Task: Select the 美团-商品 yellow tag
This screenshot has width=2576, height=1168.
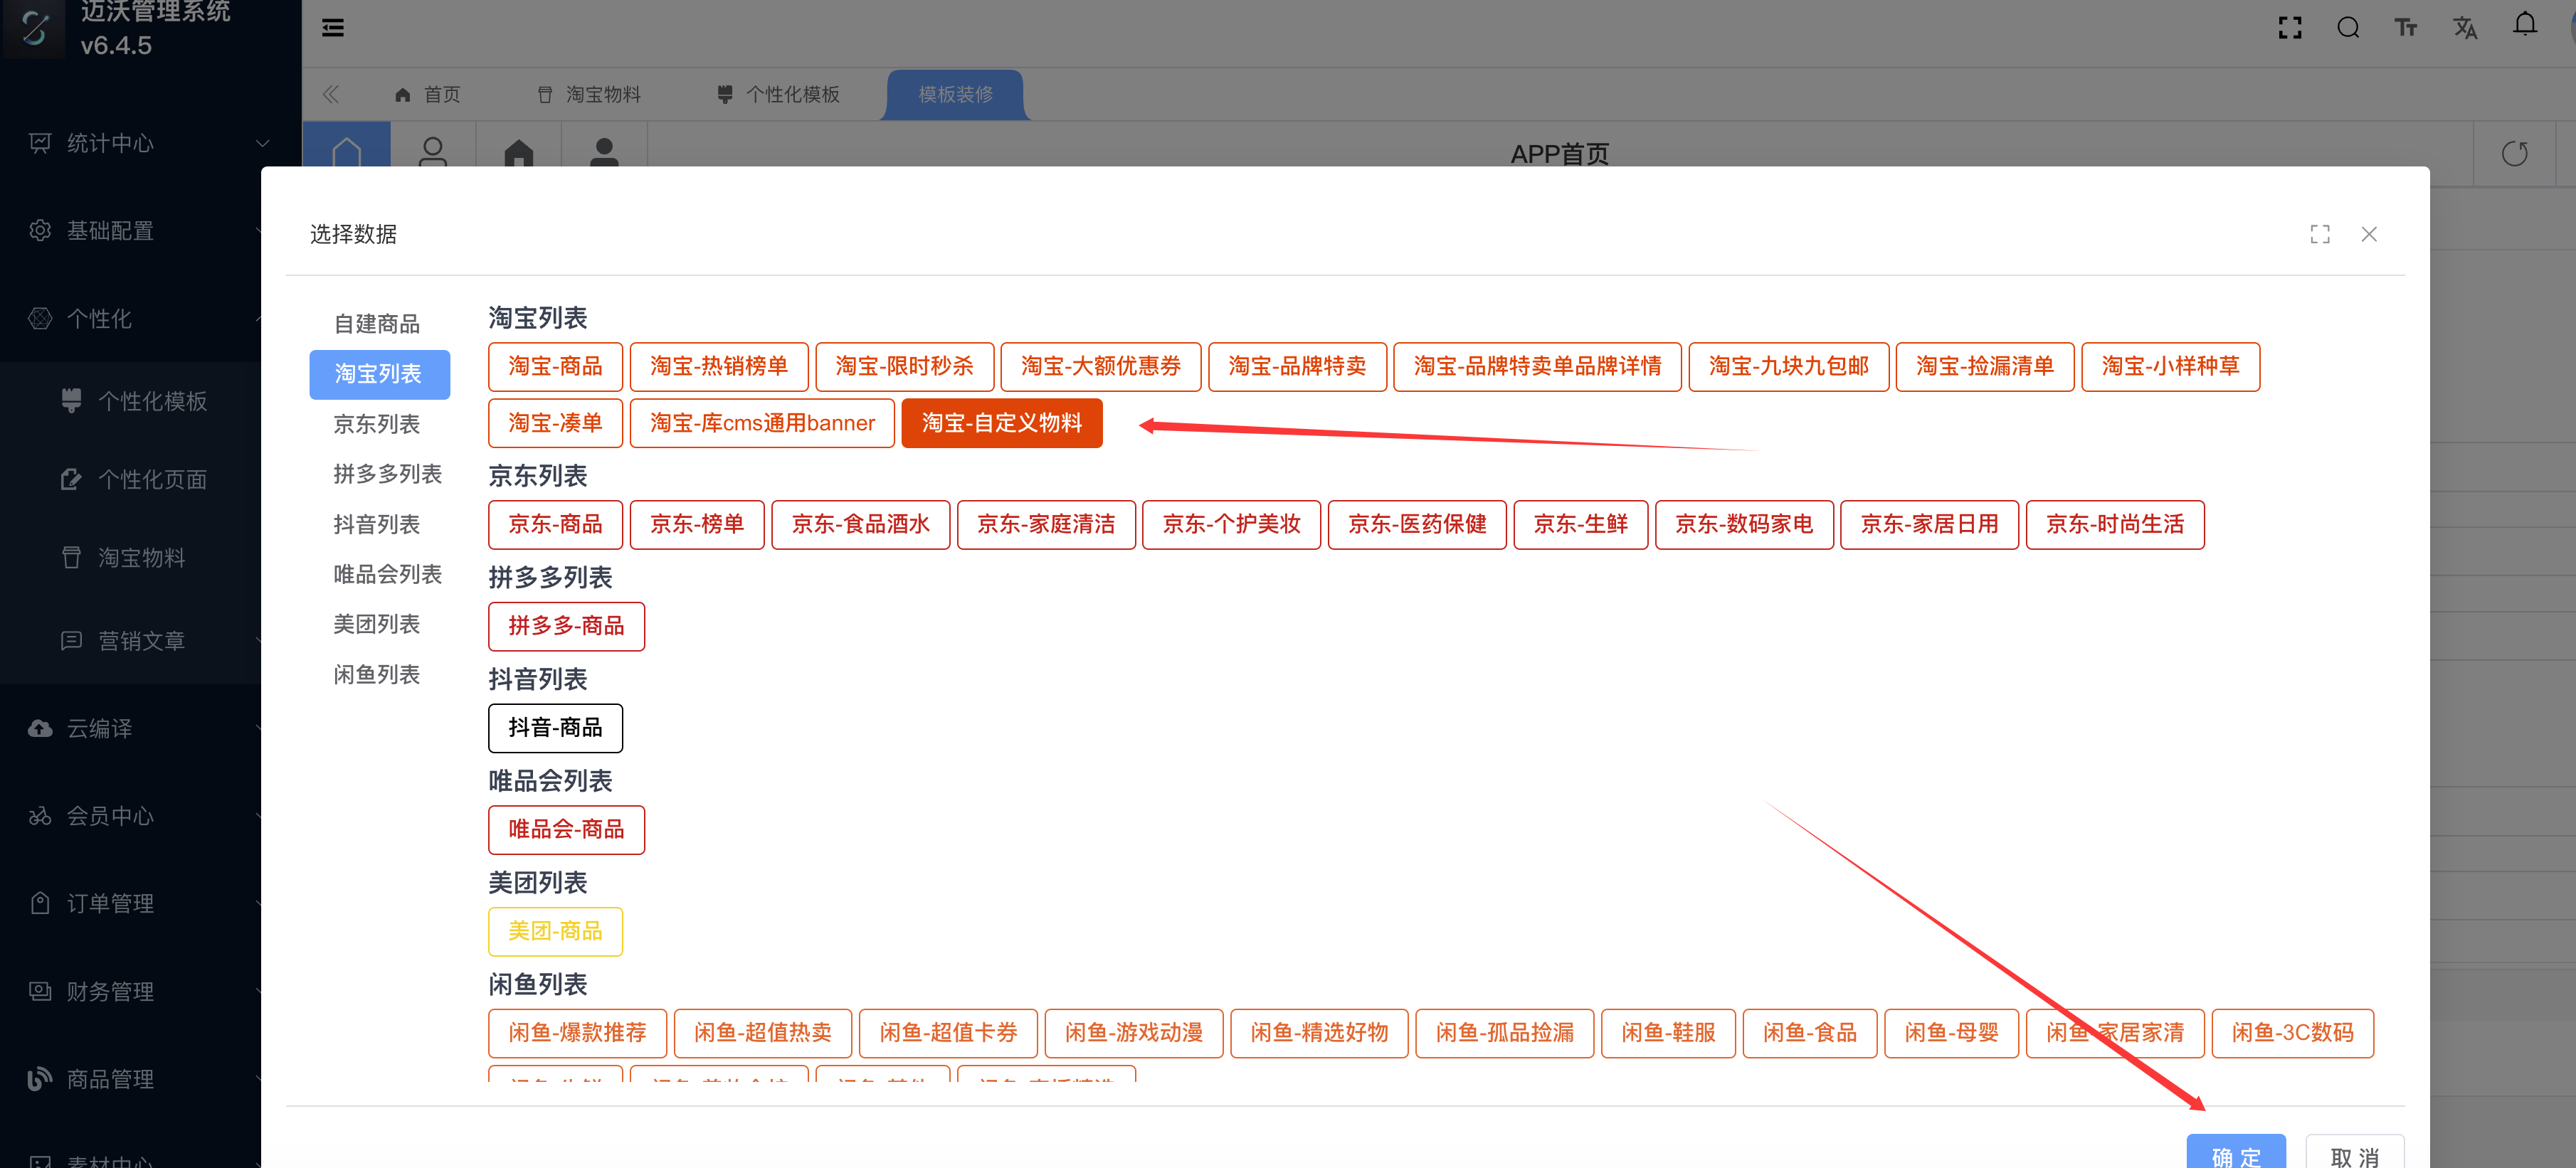Action: tap(555, 932)
